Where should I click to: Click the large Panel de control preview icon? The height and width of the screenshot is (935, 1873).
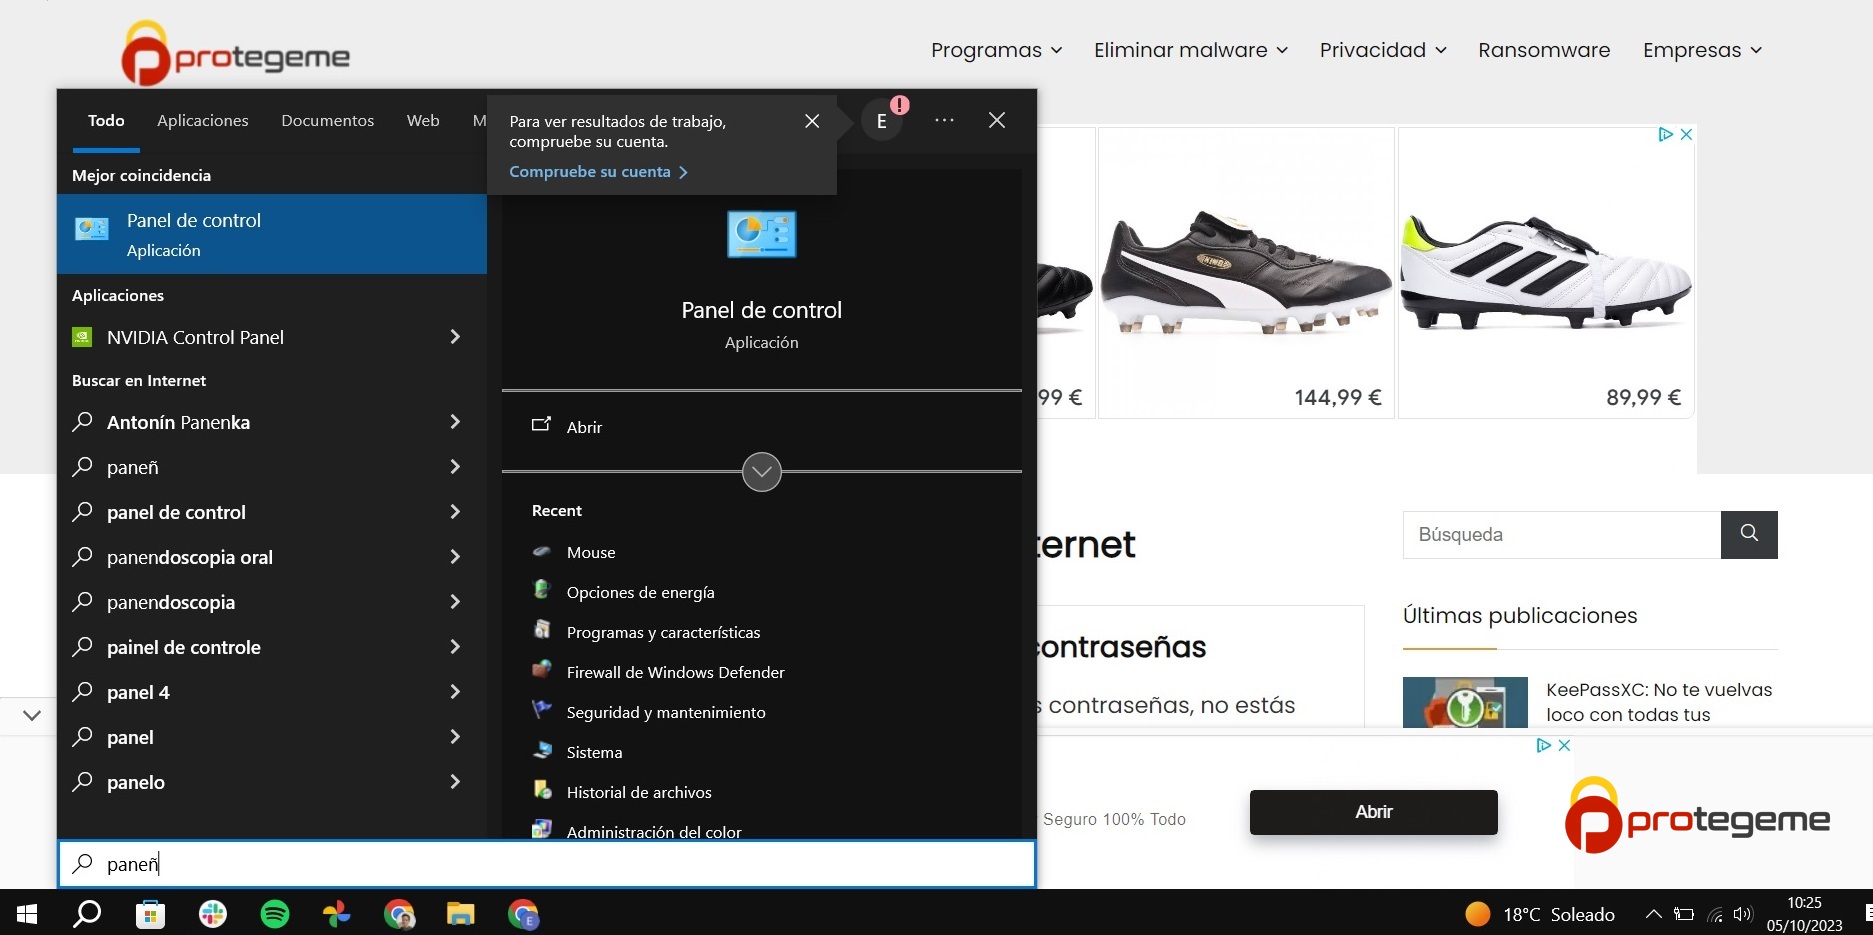pos(762,234)
